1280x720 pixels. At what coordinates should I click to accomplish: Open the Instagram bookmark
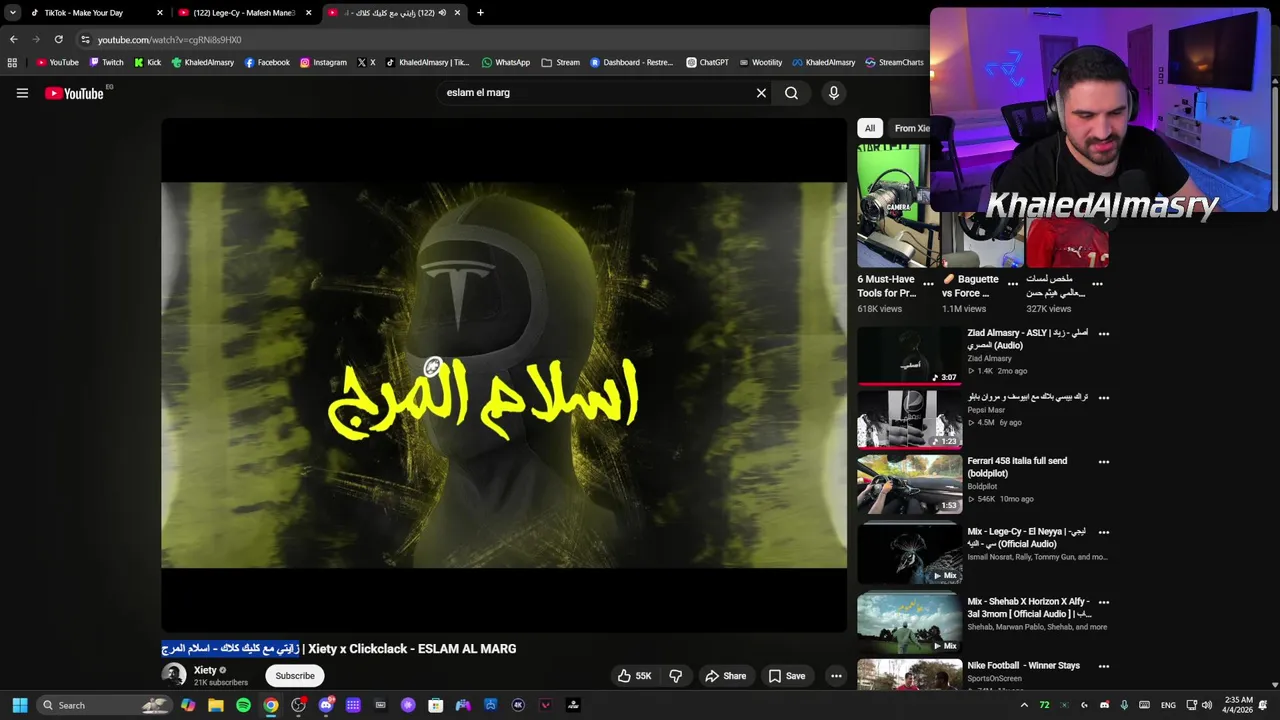pyautogui.click(x=323, y=62)
